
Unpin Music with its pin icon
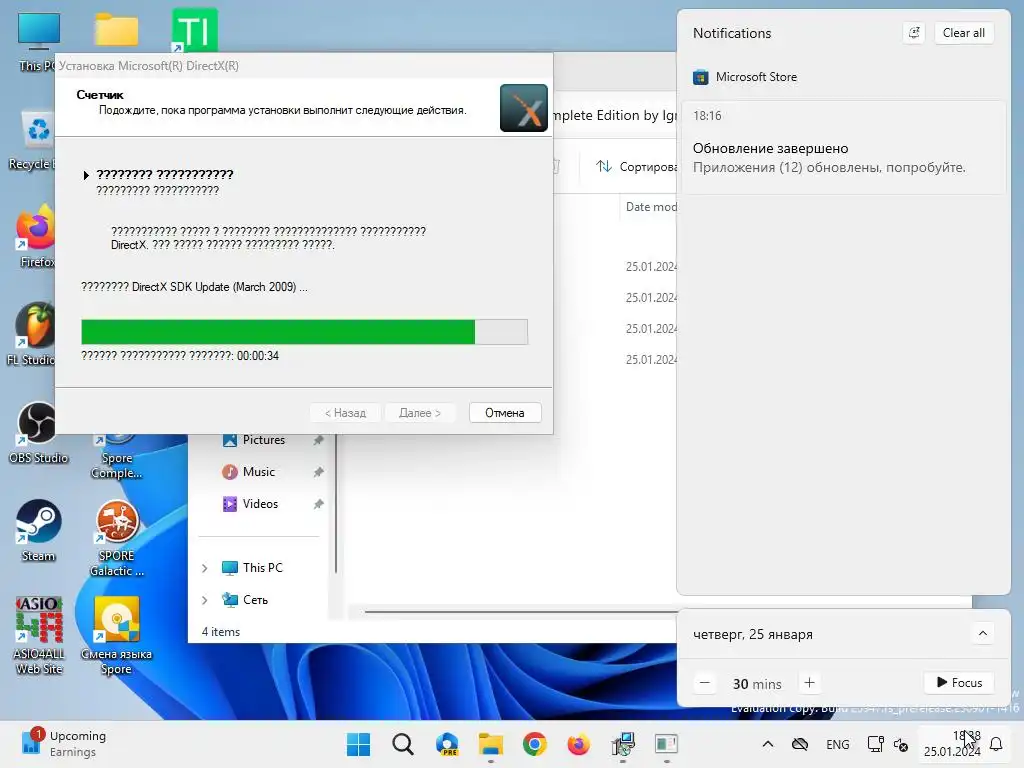click(319, 472)
